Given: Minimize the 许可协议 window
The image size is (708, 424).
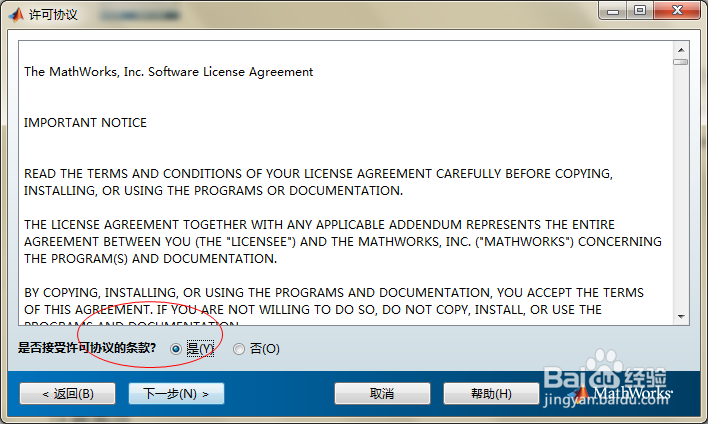Looking at the screenshot, I should click(x=613, y=10).
